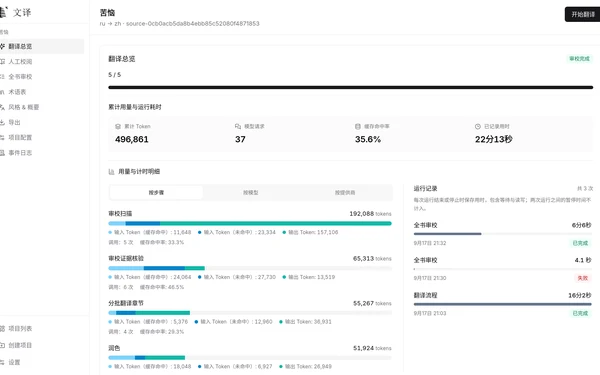Open 项目配置 in the sidebar
Viewport: 600px width, 375px height.
[41, 137]
